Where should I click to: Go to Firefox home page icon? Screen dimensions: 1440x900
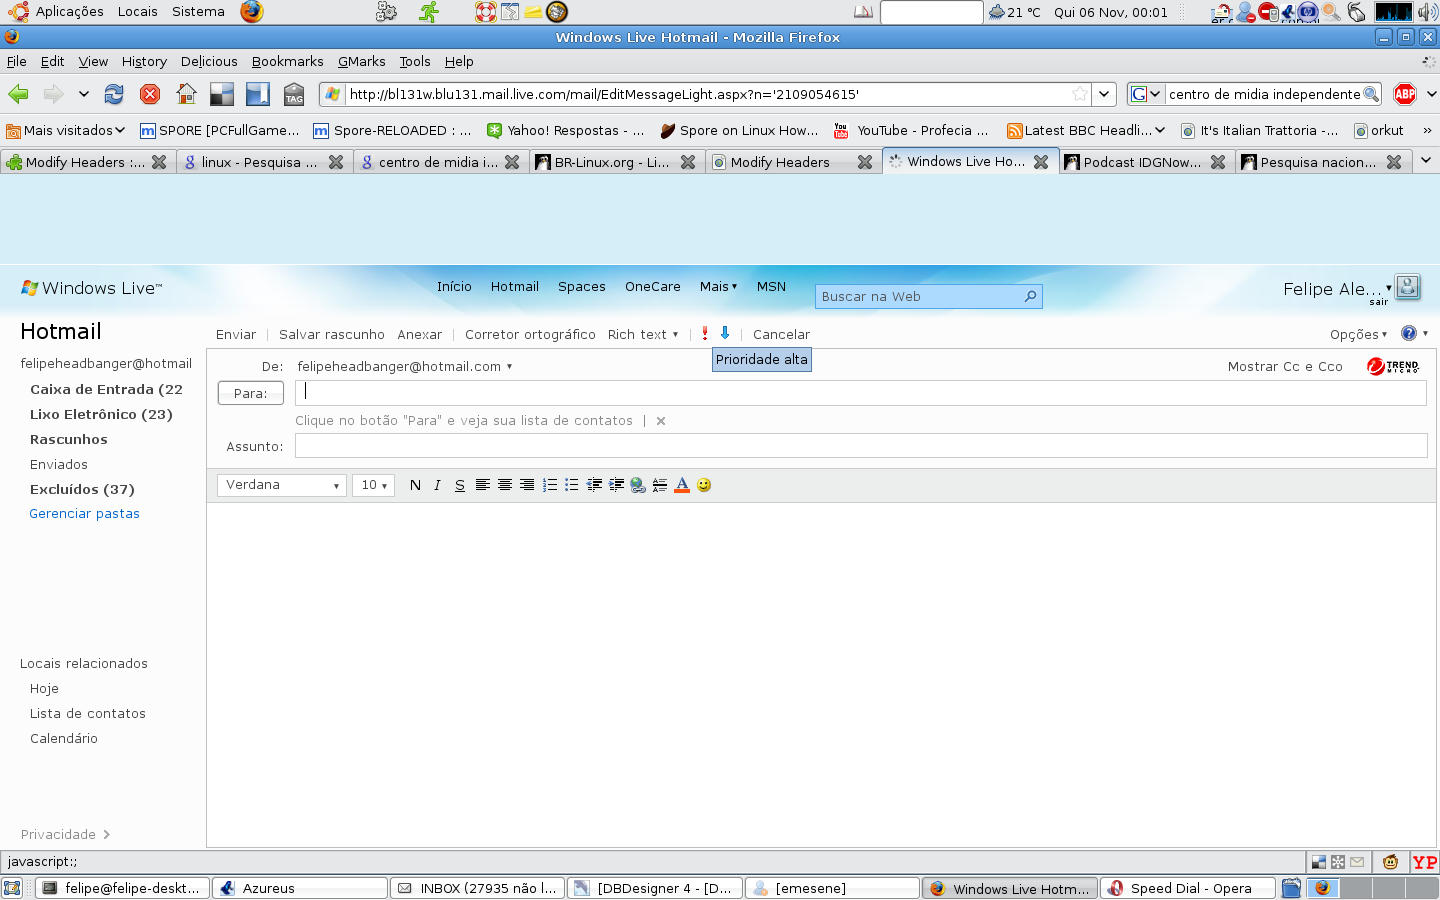click(x=186, y=94)
